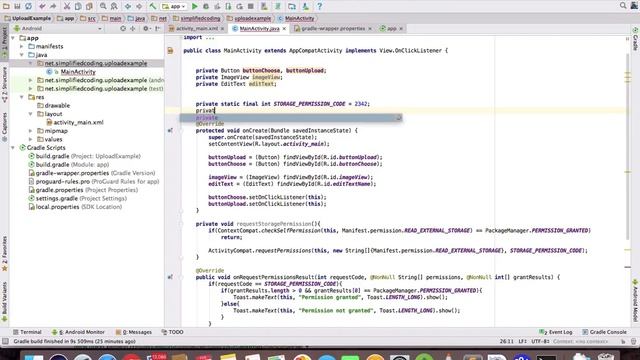Click the green Run app button
Screen dimensions: 640x360
pos(195,6)
